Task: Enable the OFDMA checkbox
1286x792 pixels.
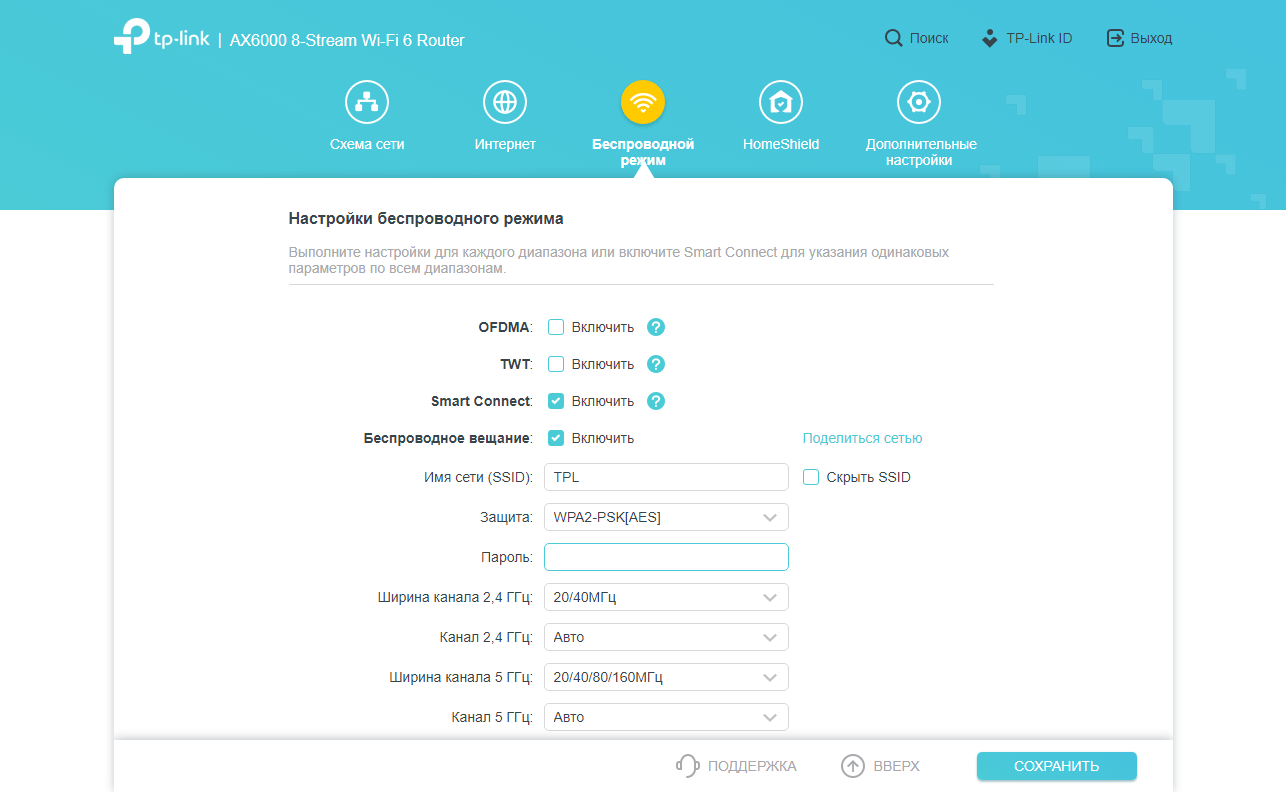Action: tap(556, 327)
